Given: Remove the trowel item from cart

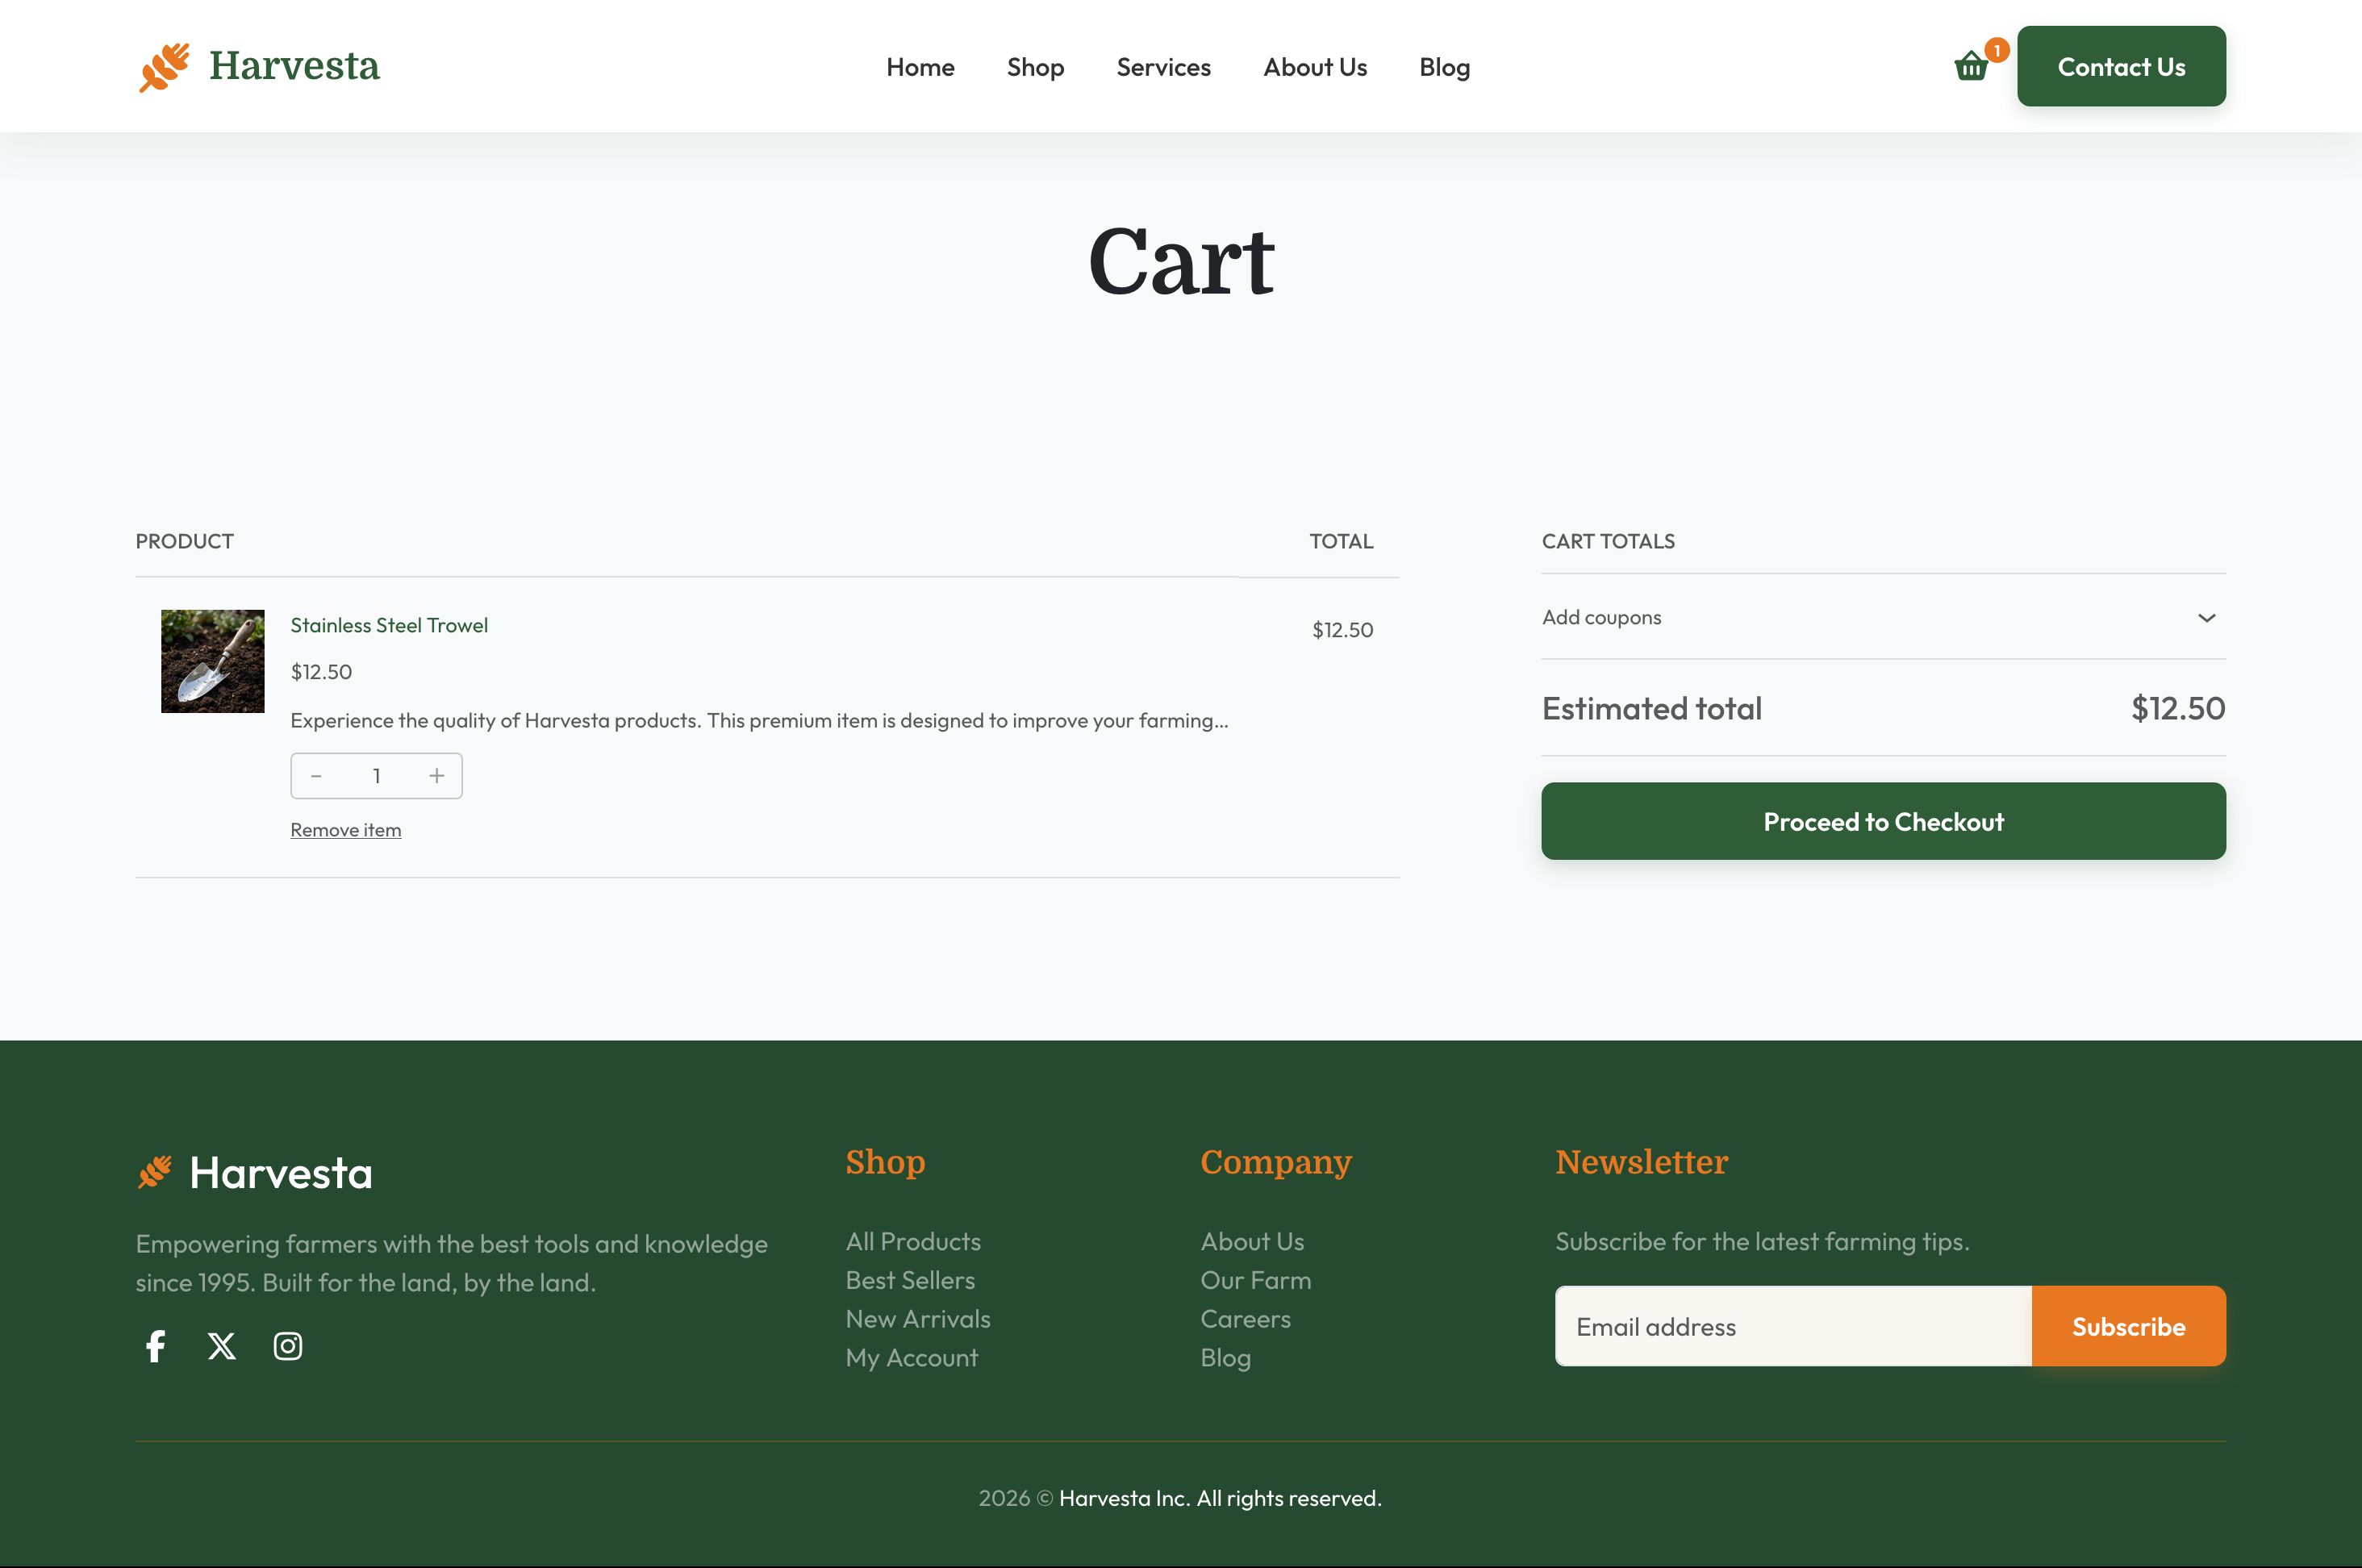Looking at the screenshot, I should coord(345,830).
